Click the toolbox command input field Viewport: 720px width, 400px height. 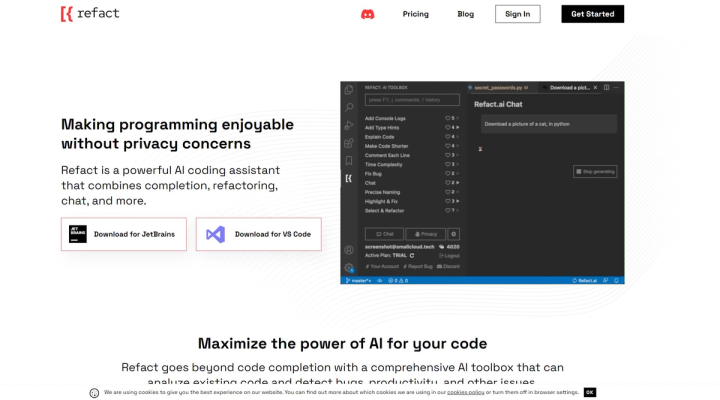pyautogui.click(x=412, y=100)
